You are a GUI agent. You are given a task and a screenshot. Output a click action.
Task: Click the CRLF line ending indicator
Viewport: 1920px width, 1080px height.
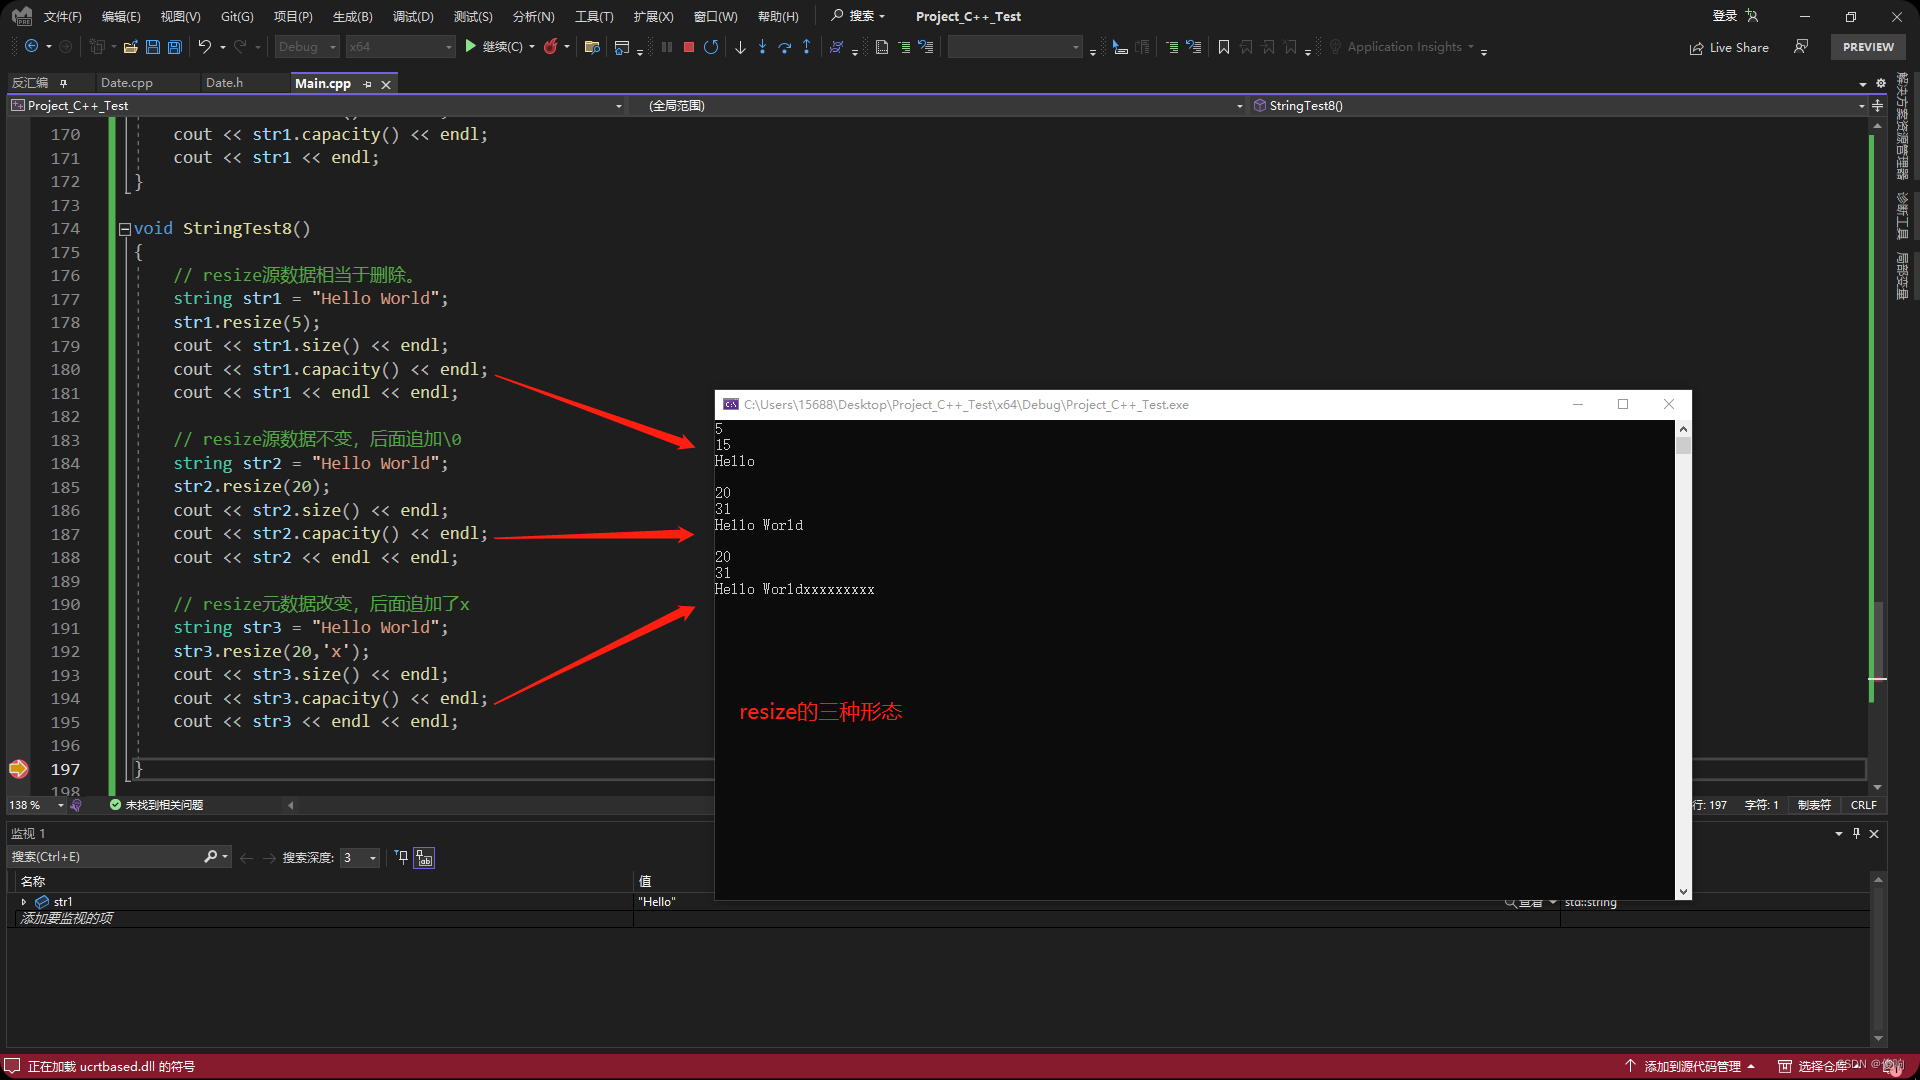(1863, 805)
